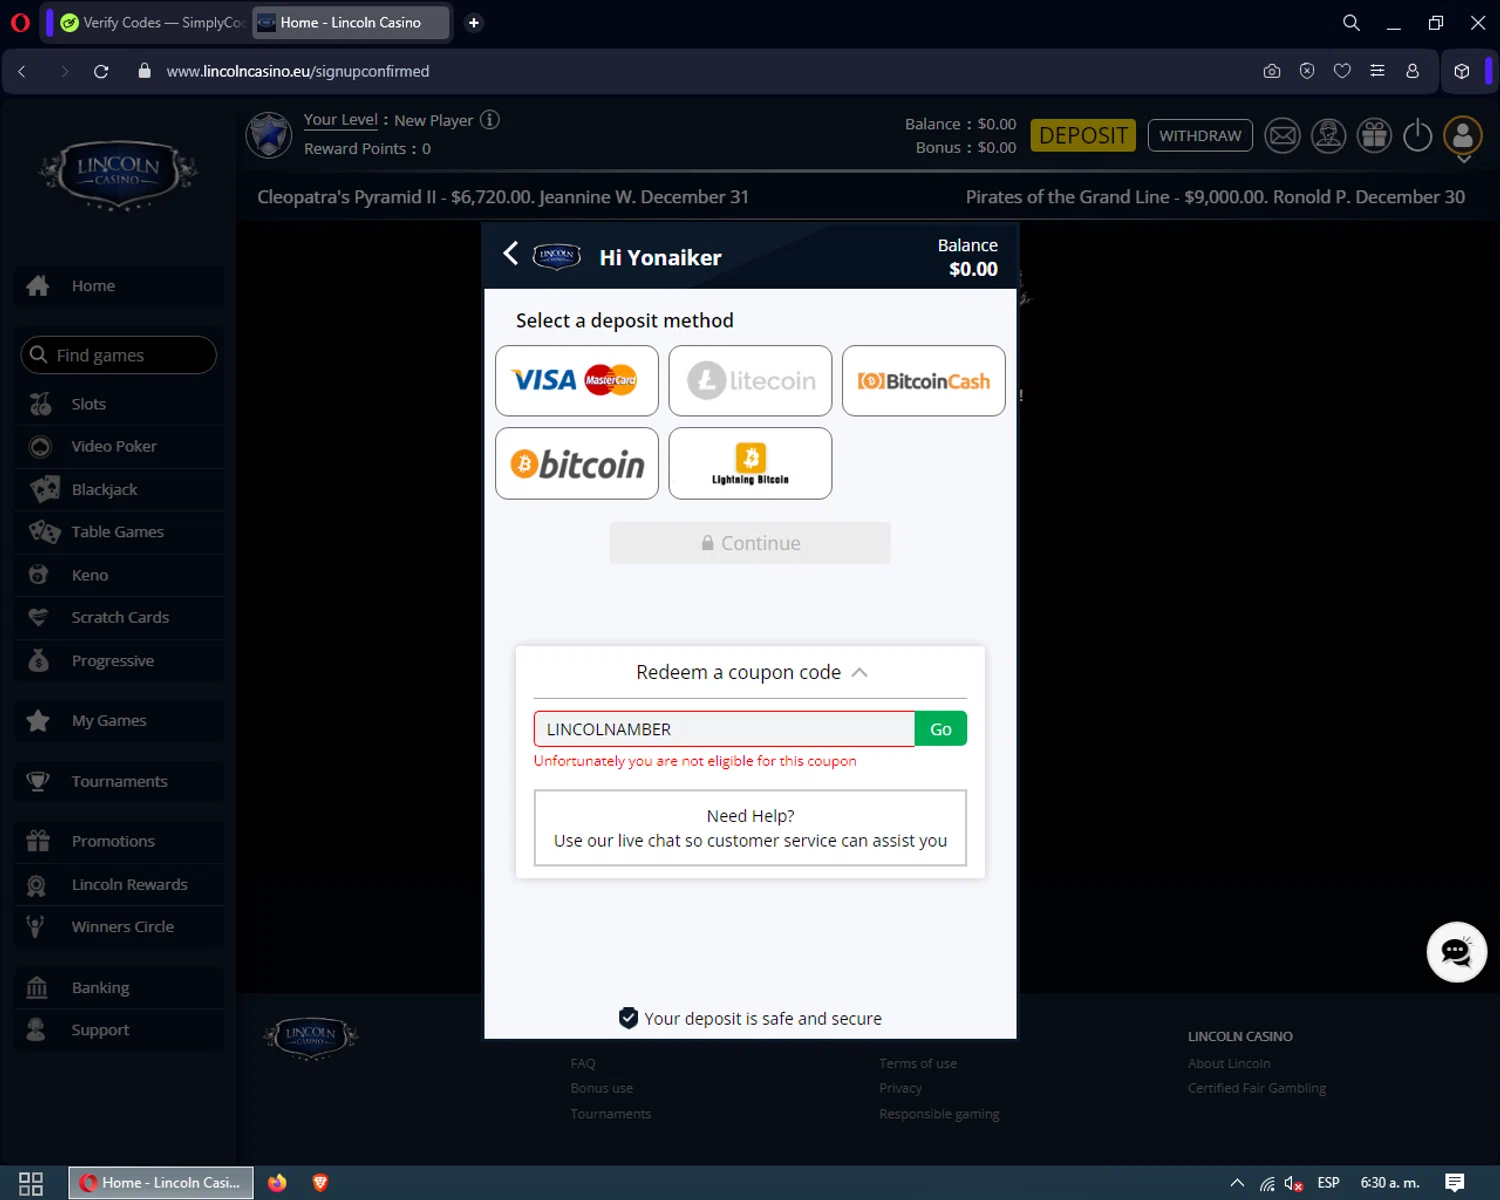Select BitcoinCash deposit method
The width and height of the screenshot is (1500, 1200).
point(923,380)
